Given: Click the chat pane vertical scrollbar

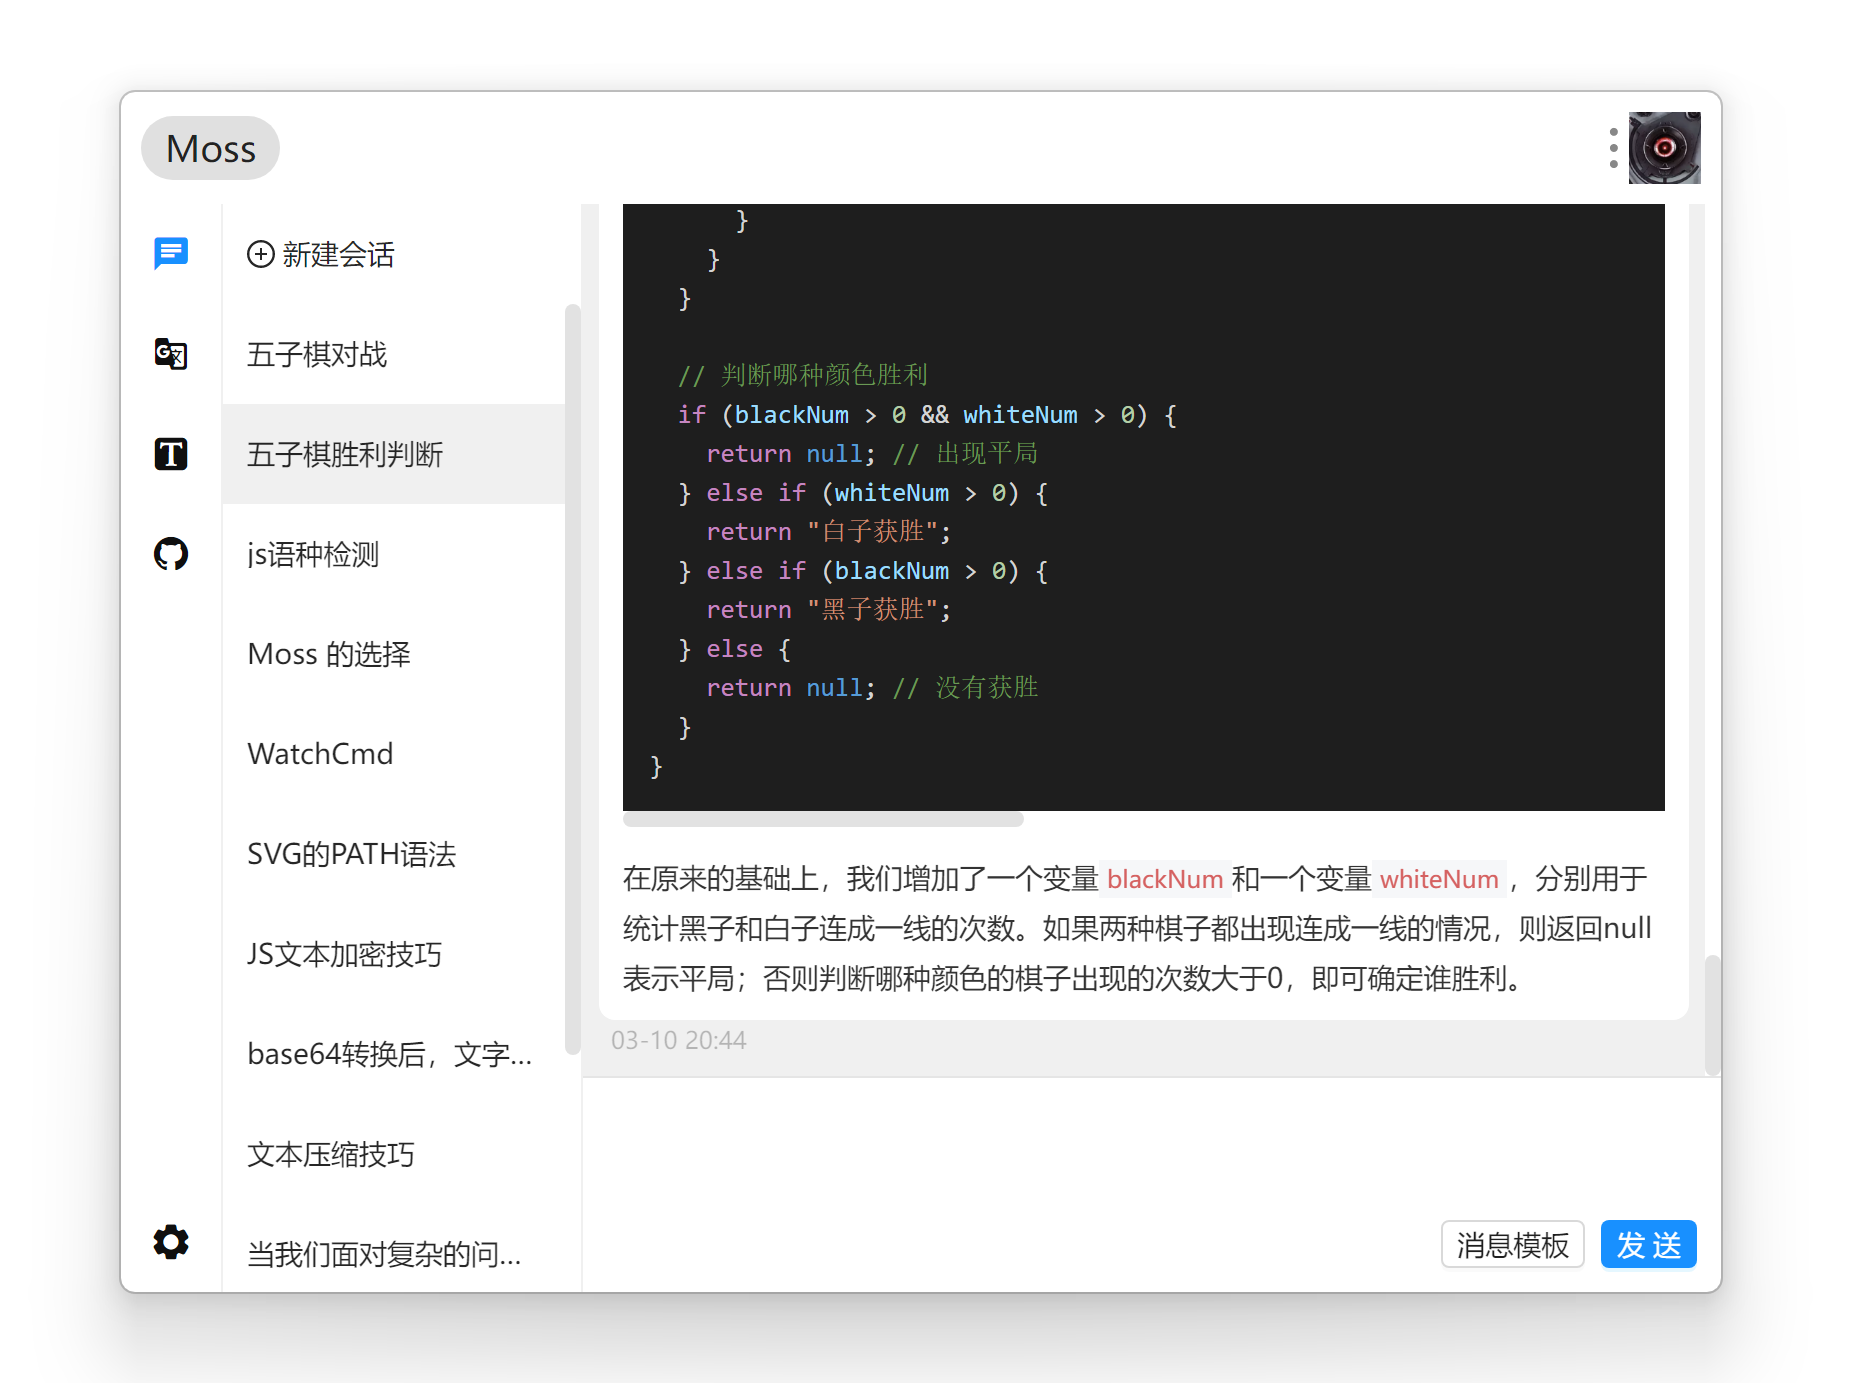Looking at the screenshot, I should [1712, 1015].
